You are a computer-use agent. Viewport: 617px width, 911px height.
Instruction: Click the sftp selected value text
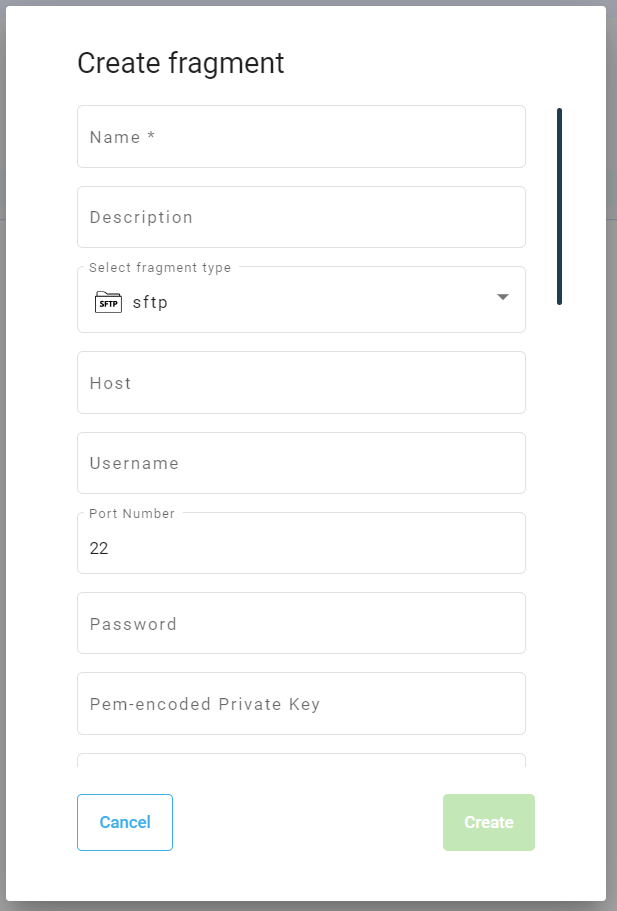pos(151,302)
